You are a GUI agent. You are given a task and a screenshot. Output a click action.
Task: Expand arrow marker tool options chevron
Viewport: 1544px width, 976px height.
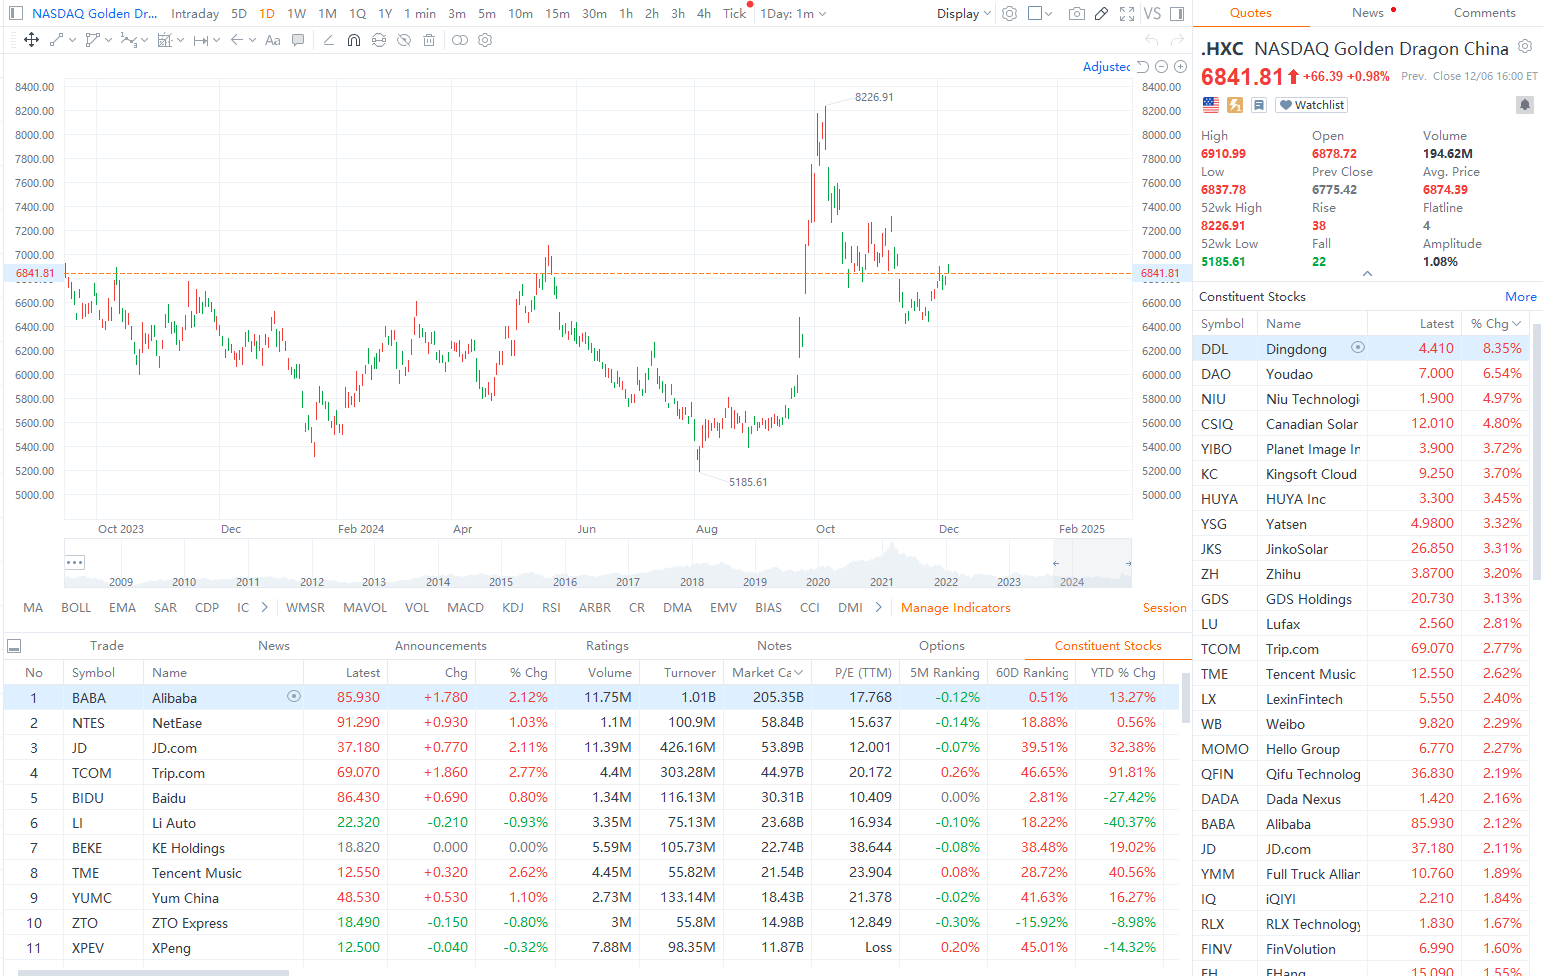coord(253,40)
